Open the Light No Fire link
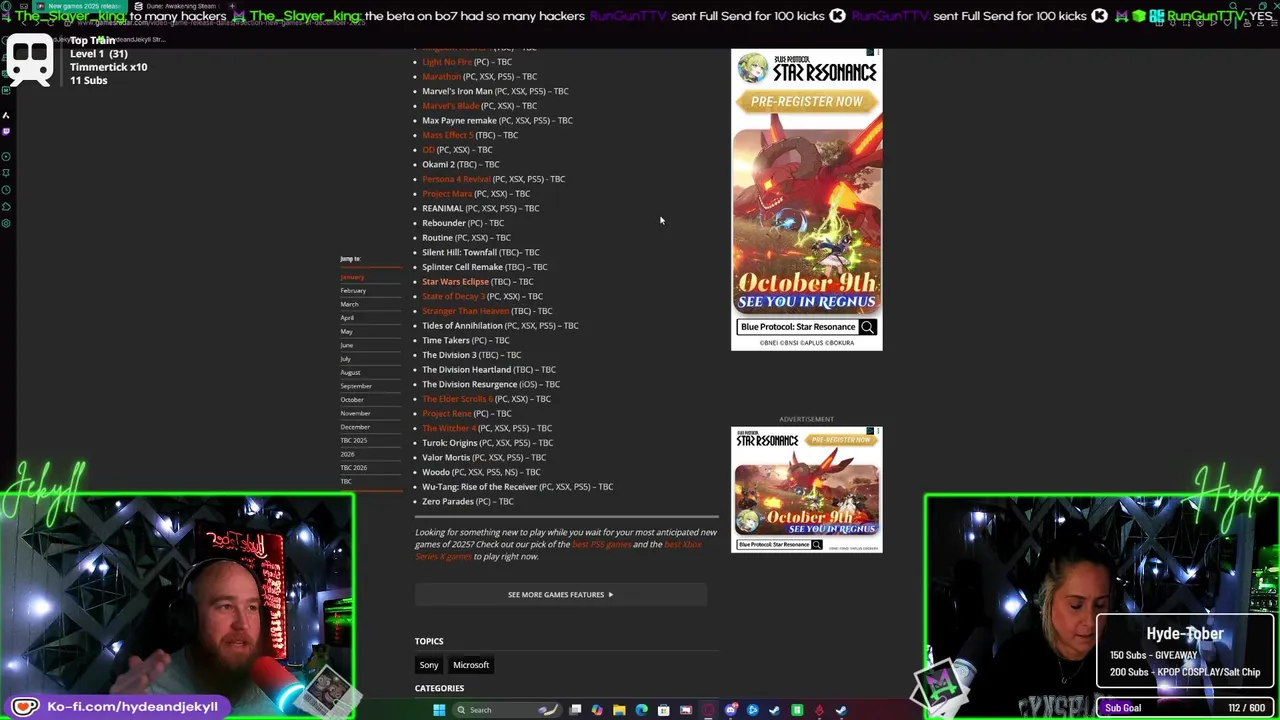 pyautogui.click(x=447, y=62)
